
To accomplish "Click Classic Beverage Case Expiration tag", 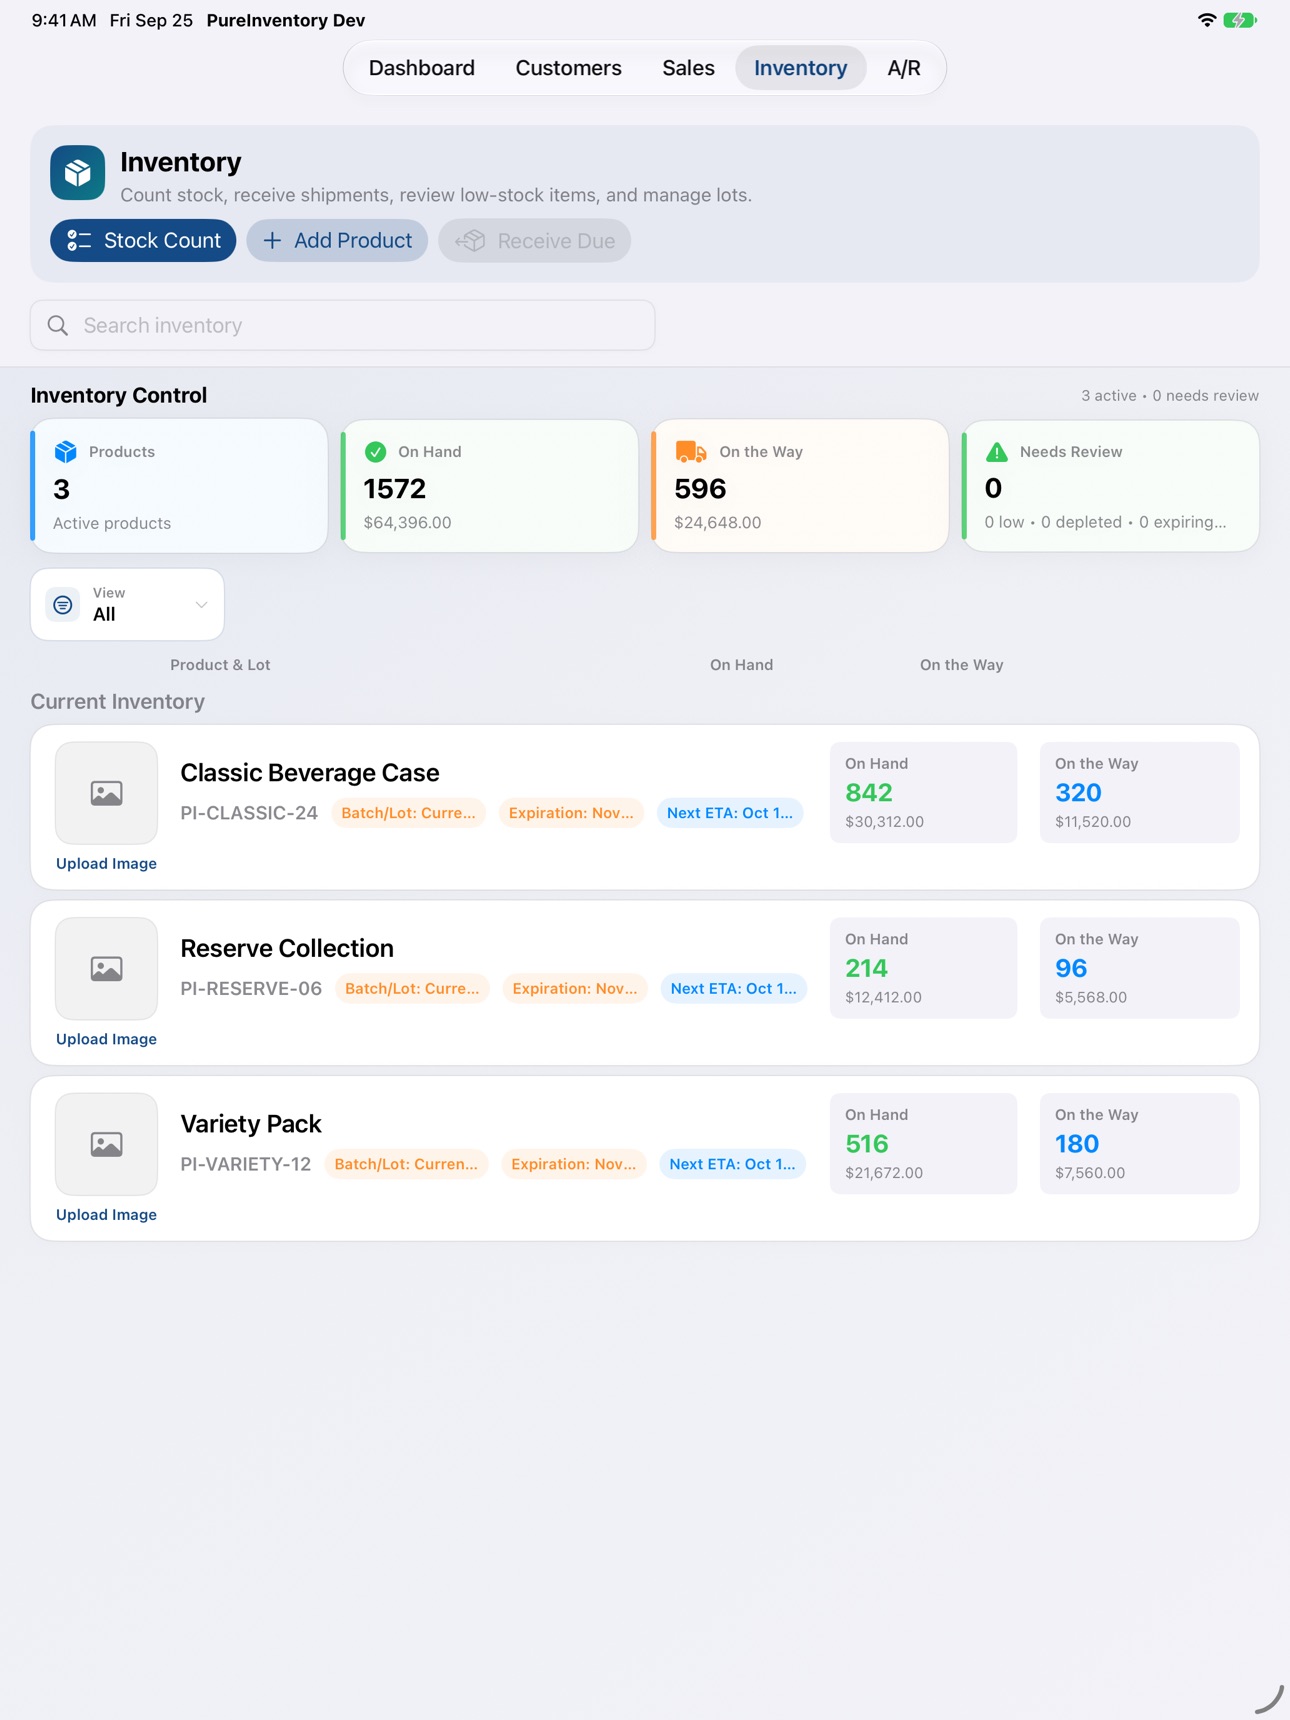I will coord(572,813).
